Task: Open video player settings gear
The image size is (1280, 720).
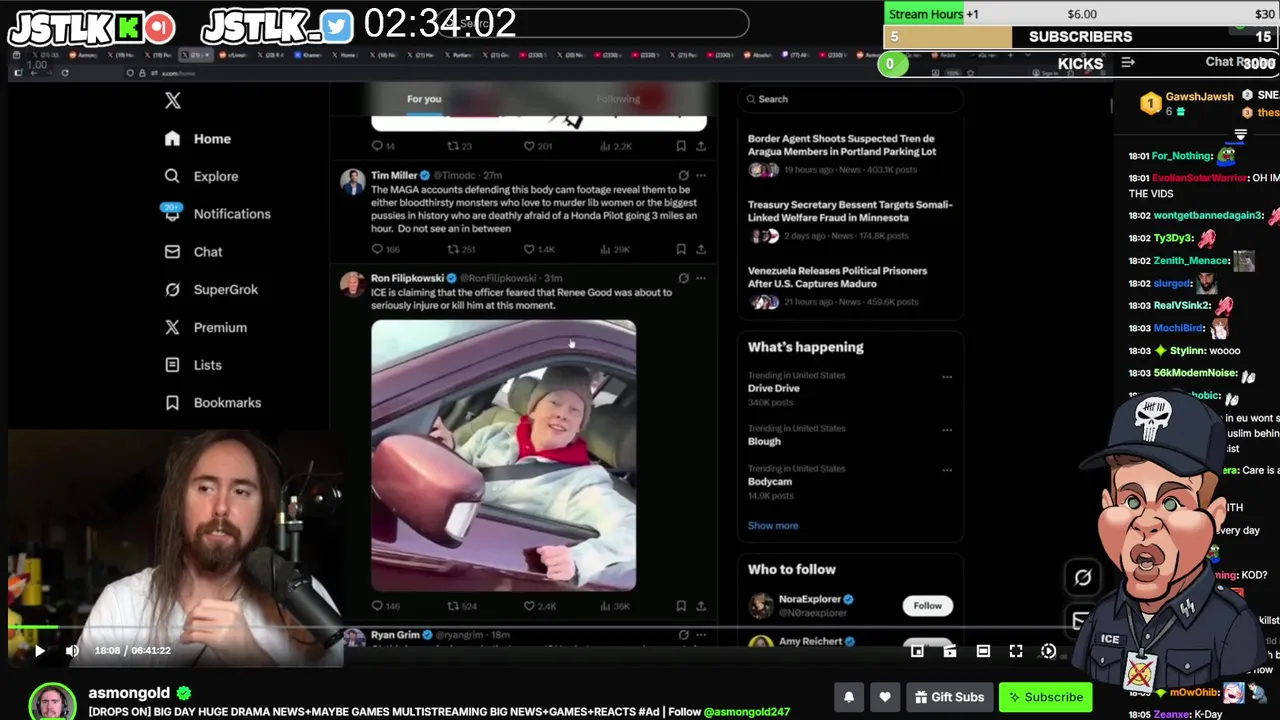Action: [1048, 651]
